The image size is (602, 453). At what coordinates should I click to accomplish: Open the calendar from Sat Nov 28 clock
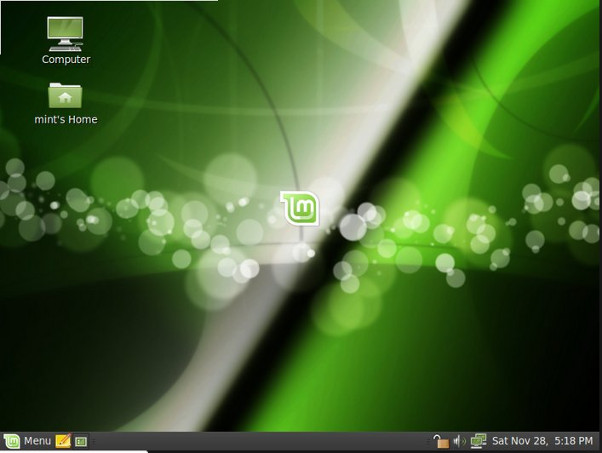pos(542,441)
